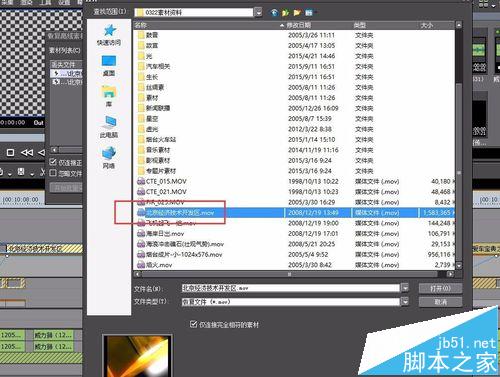This screenshot has height=377, width=500.
Task: Click the vertical scrollbar thumb of the file list
Action: pyautogui.click(x=459, y=172)
